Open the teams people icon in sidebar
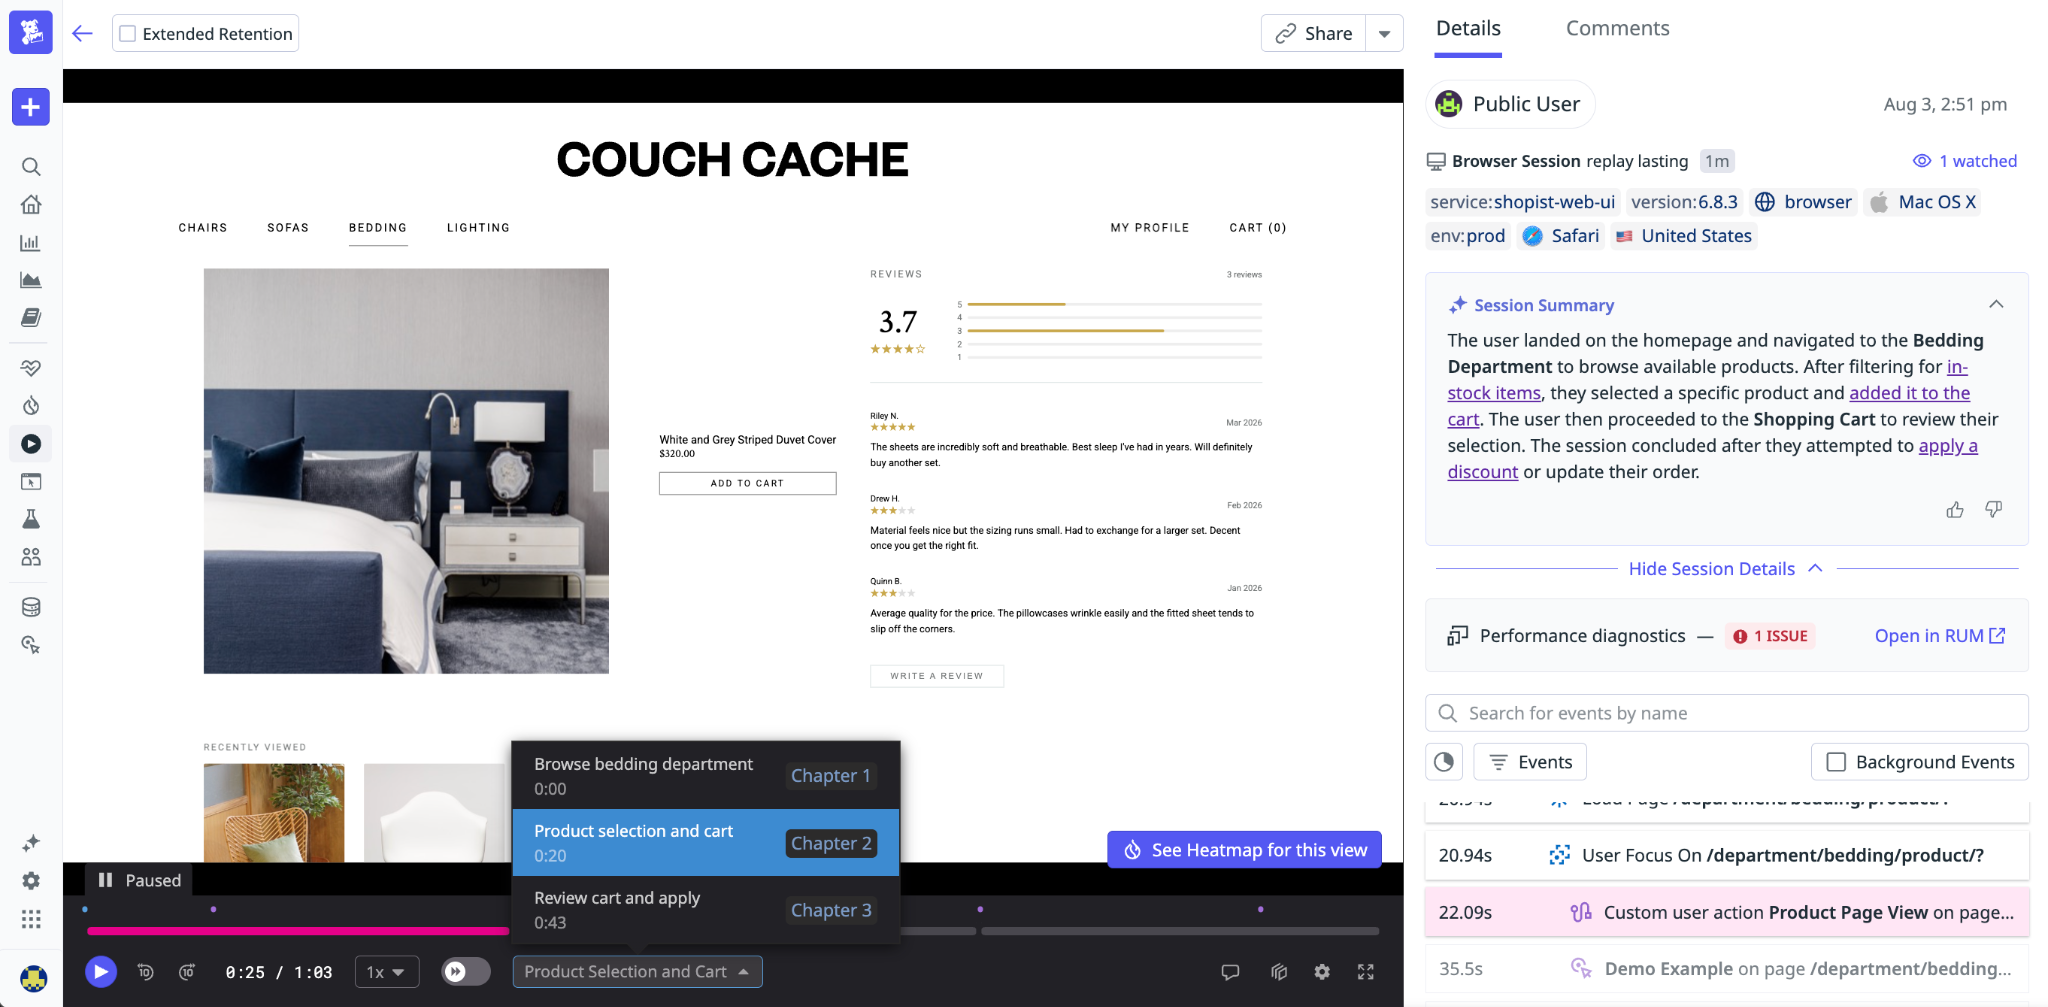 31,557
